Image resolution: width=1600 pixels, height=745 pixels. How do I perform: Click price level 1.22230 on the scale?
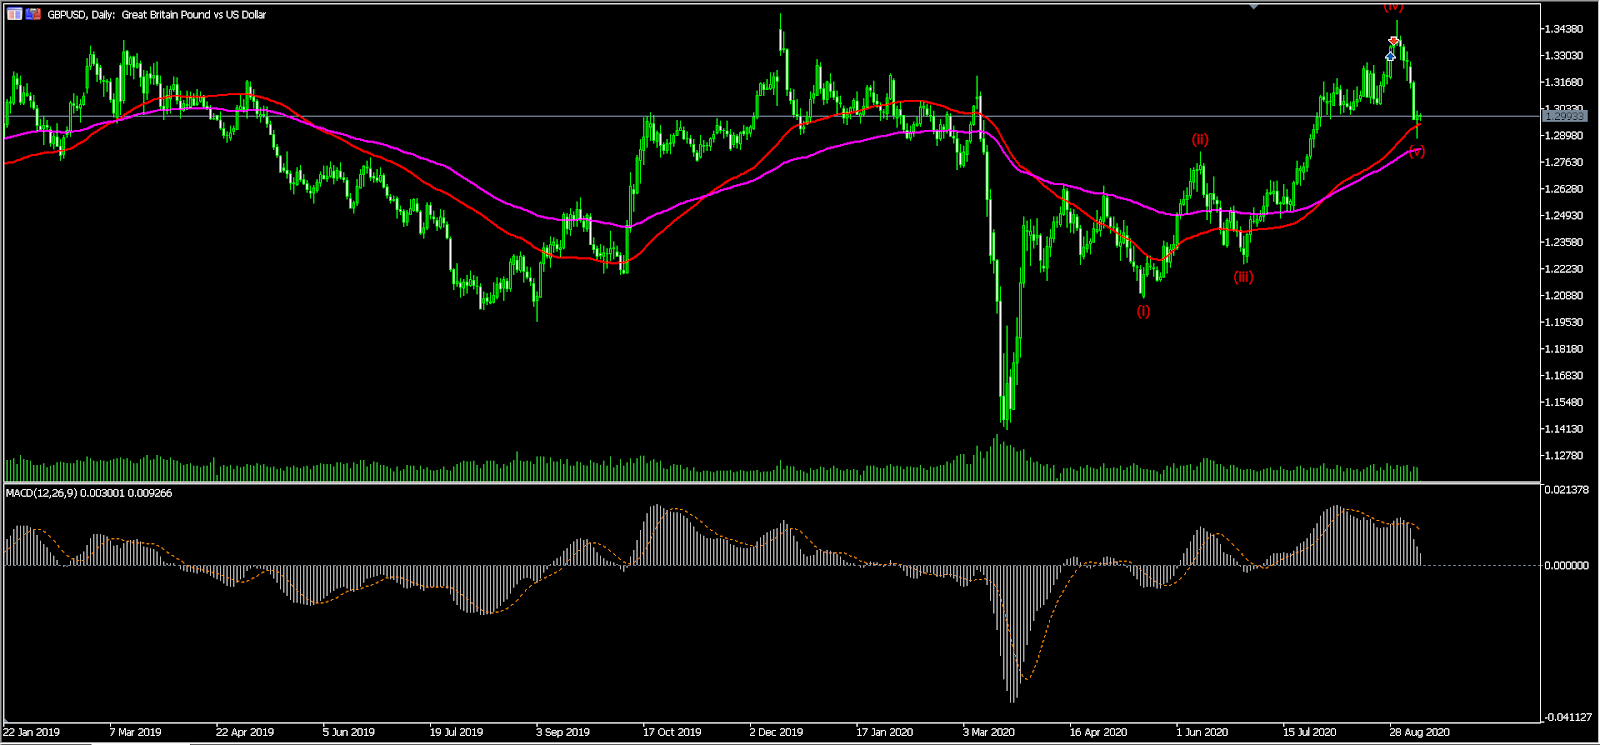[x=1563, y=269]
